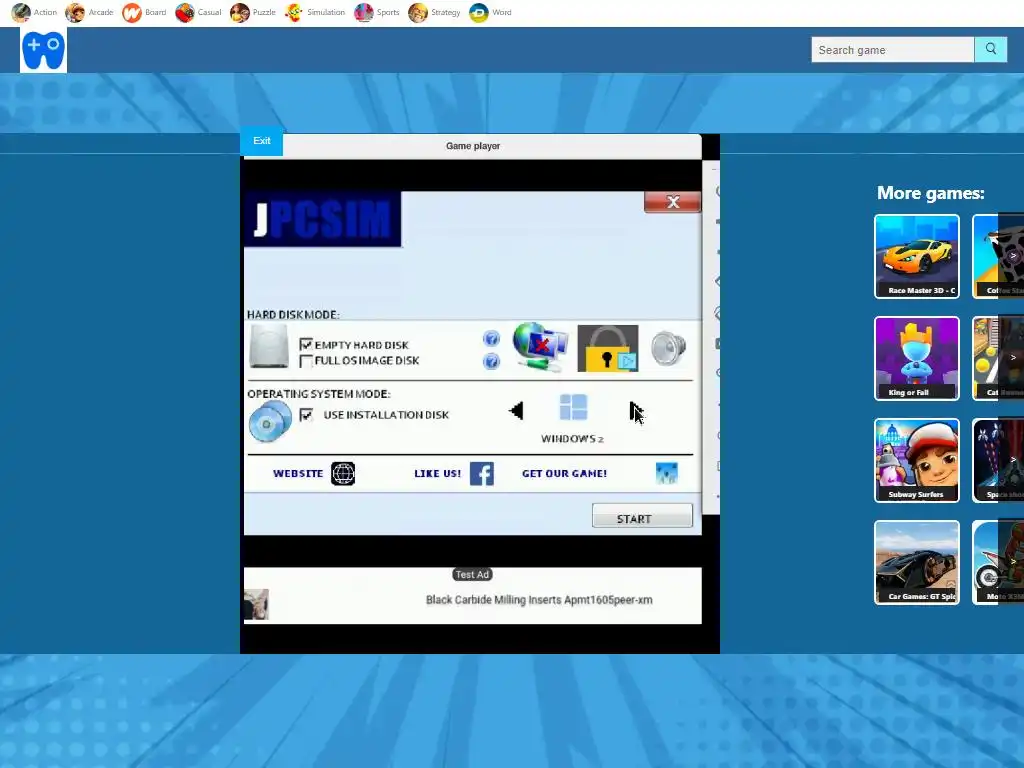Open the Arcade games category

point(89,12)
